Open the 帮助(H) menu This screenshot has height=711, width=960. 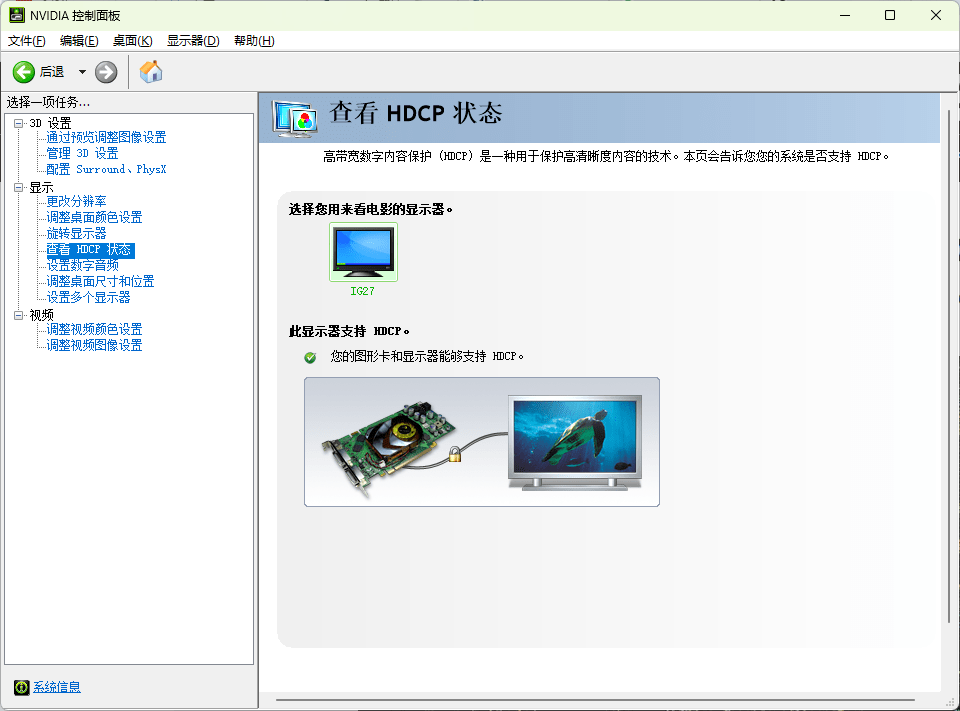[254, 41]
